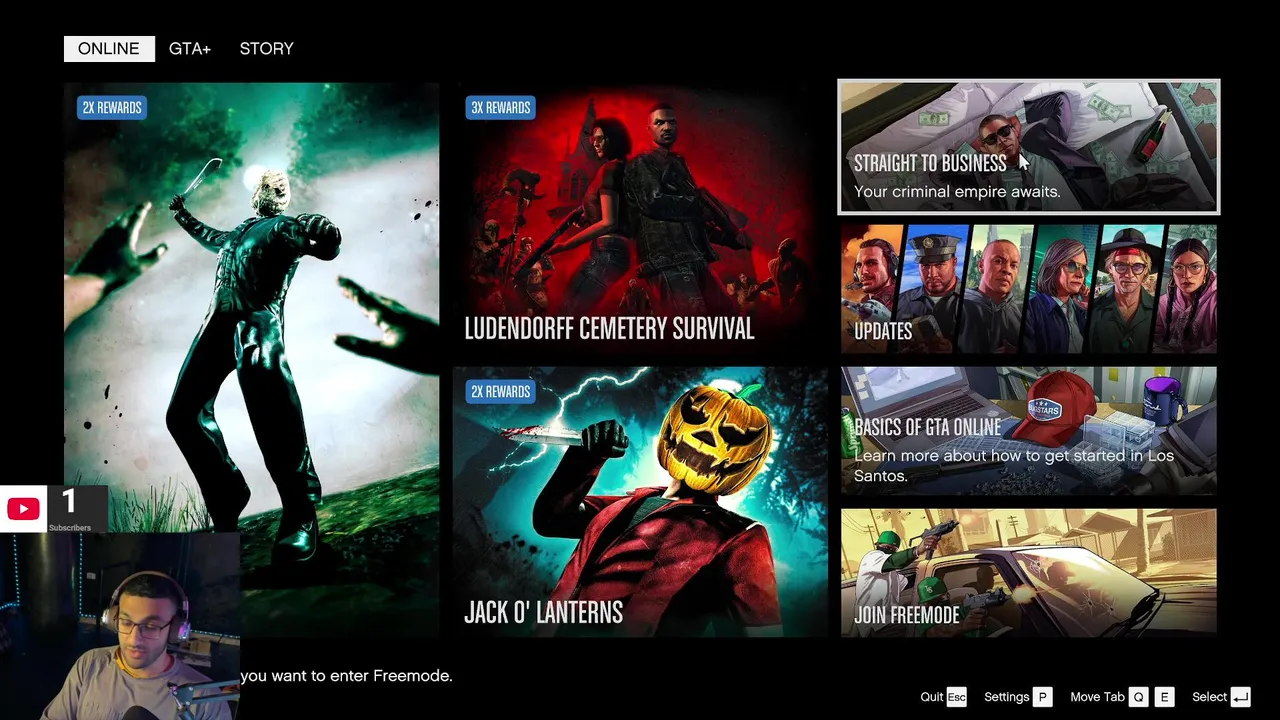Click the 2X Rewards badge on Jack O' Lanterns
Viewport: 1280px width, 720px height.
click(x=500, y=392)
